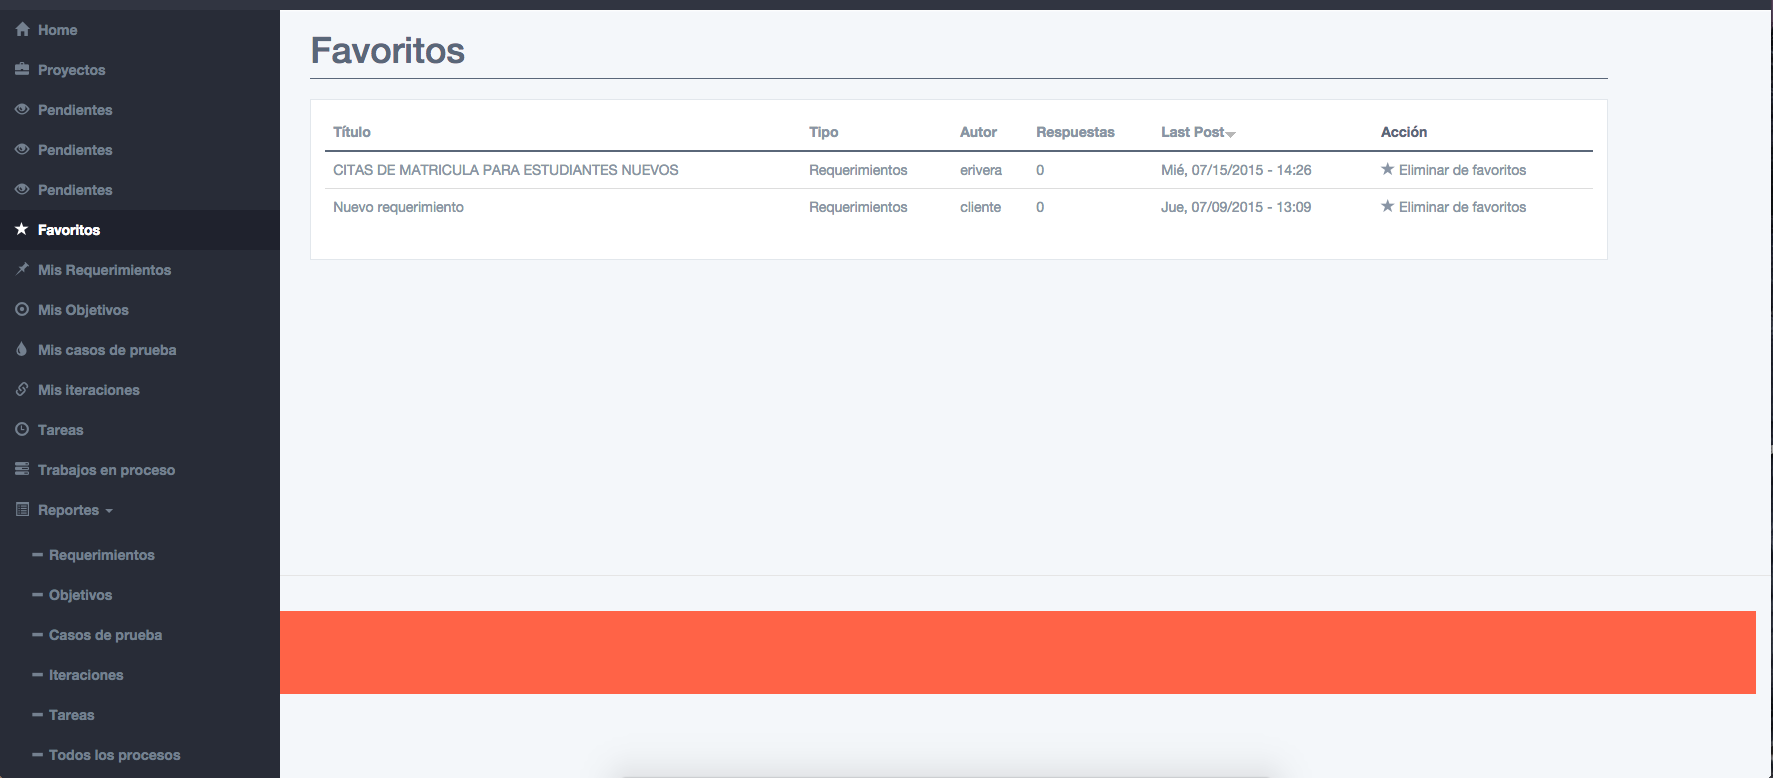Open the Nuevo requerimiento title link
This screenshot has height=778, width=1773.
tap(398, 207)
